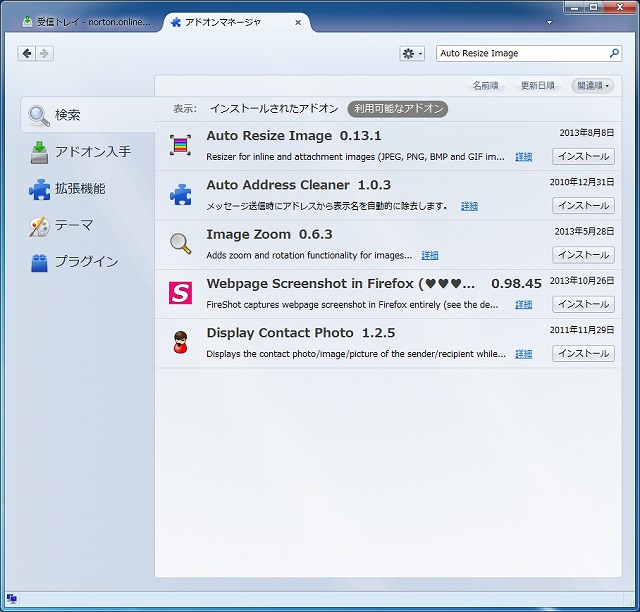
Task: Click the date 2013年10月26日
Action: [582, 281]
